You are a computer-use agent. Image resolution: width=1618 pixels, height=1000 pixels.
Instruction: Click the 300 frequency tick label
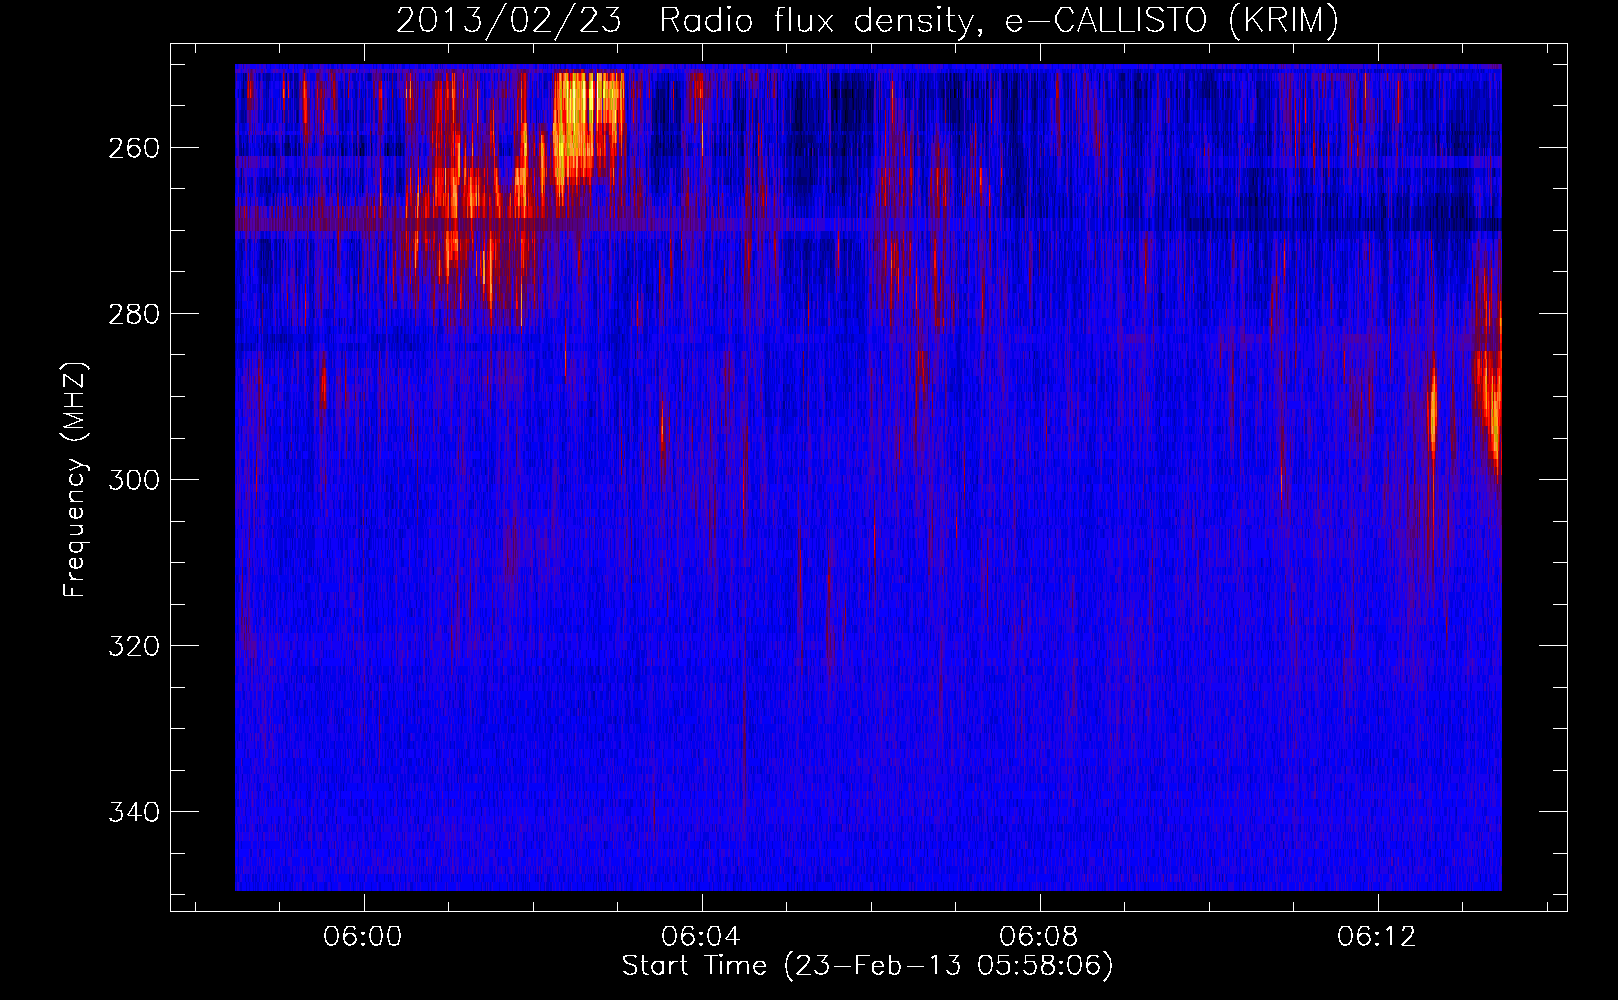tap(133, 480)
